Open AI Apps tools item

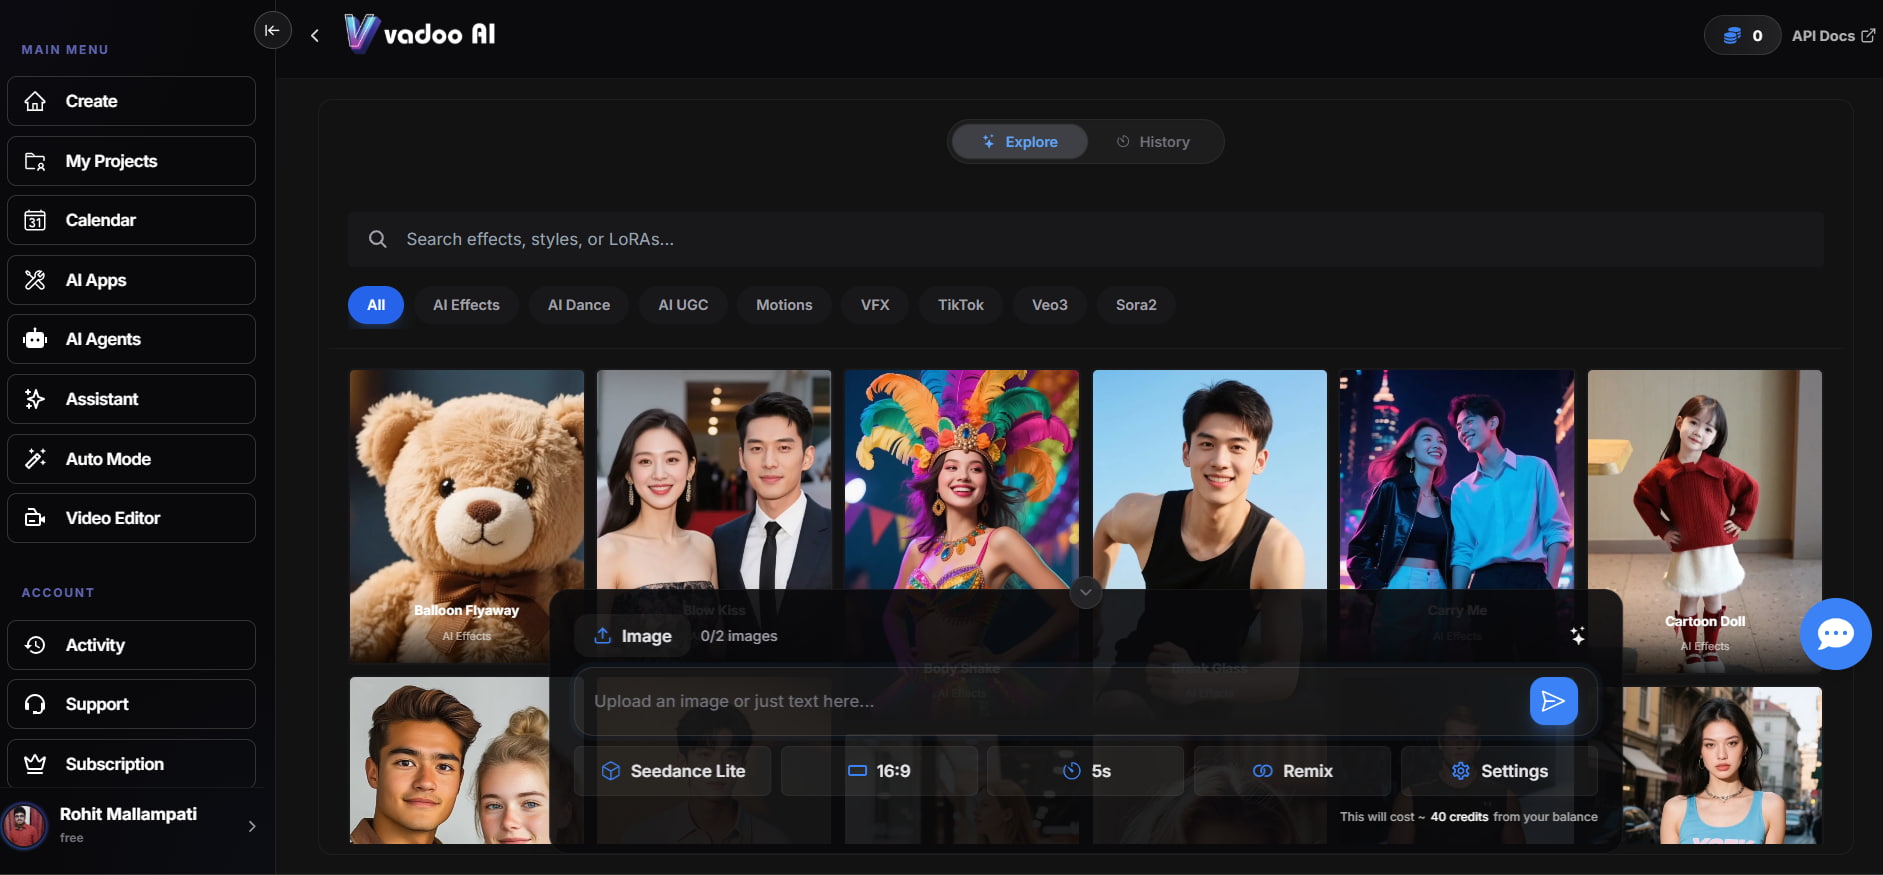tap(131, 280)
